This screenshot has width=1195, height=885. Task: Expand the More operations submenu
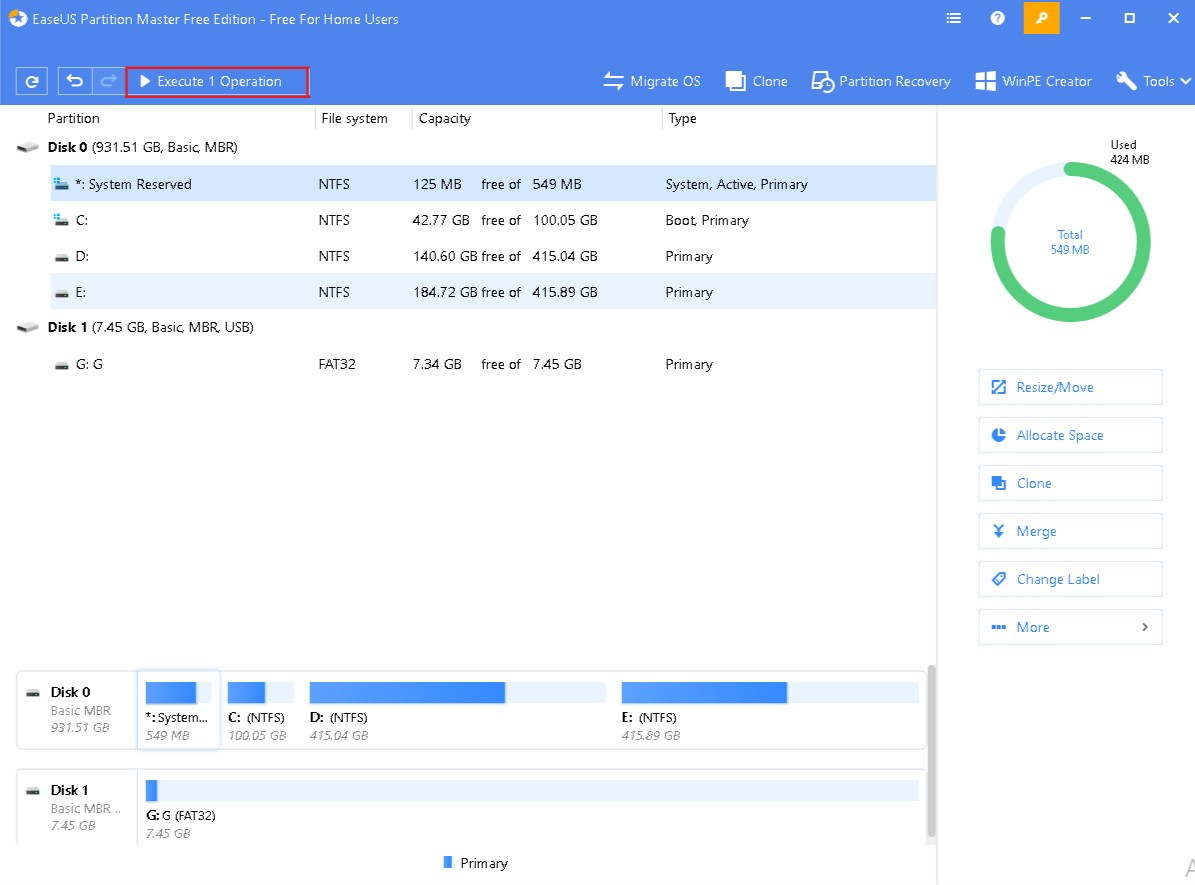point(1070,627)
